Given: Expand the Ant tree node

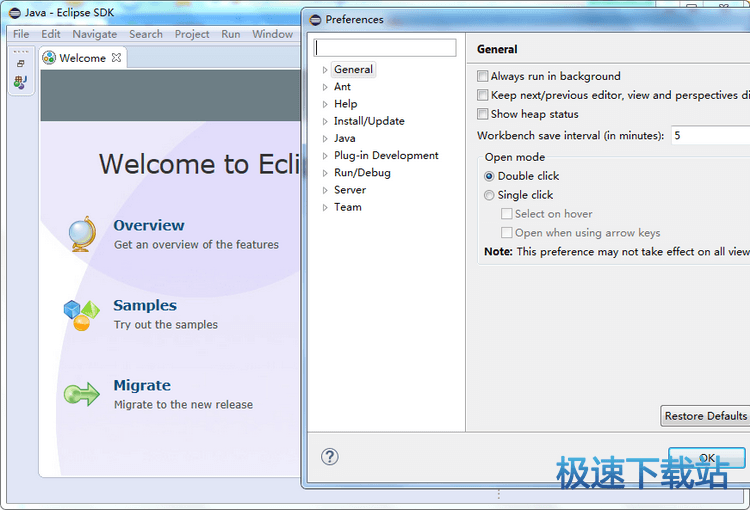Looking at the screenshot, I should 325,87.
